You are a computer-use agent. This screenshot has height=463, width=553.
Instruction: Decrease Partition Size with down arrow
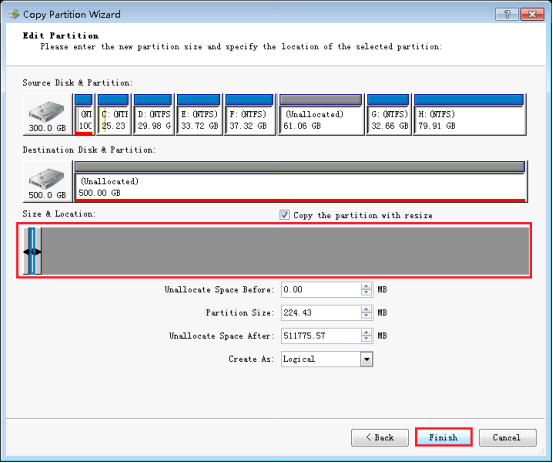367,316
